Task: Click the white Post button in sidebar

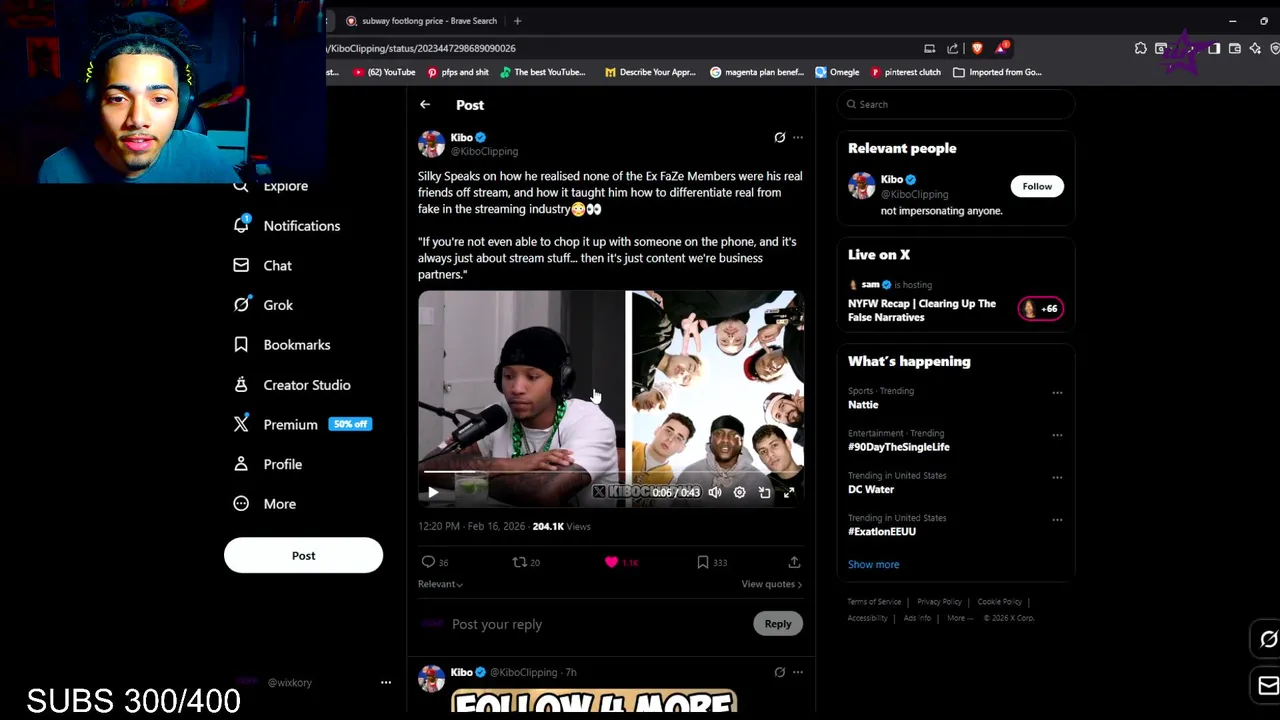Action: (x=303, y=555)
